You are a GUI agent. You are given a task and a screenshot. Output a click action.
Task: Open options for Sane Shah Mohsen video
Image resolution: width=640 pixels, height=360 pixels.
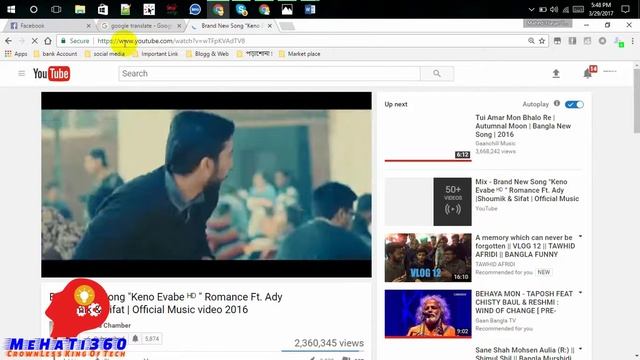coord(580,349)
